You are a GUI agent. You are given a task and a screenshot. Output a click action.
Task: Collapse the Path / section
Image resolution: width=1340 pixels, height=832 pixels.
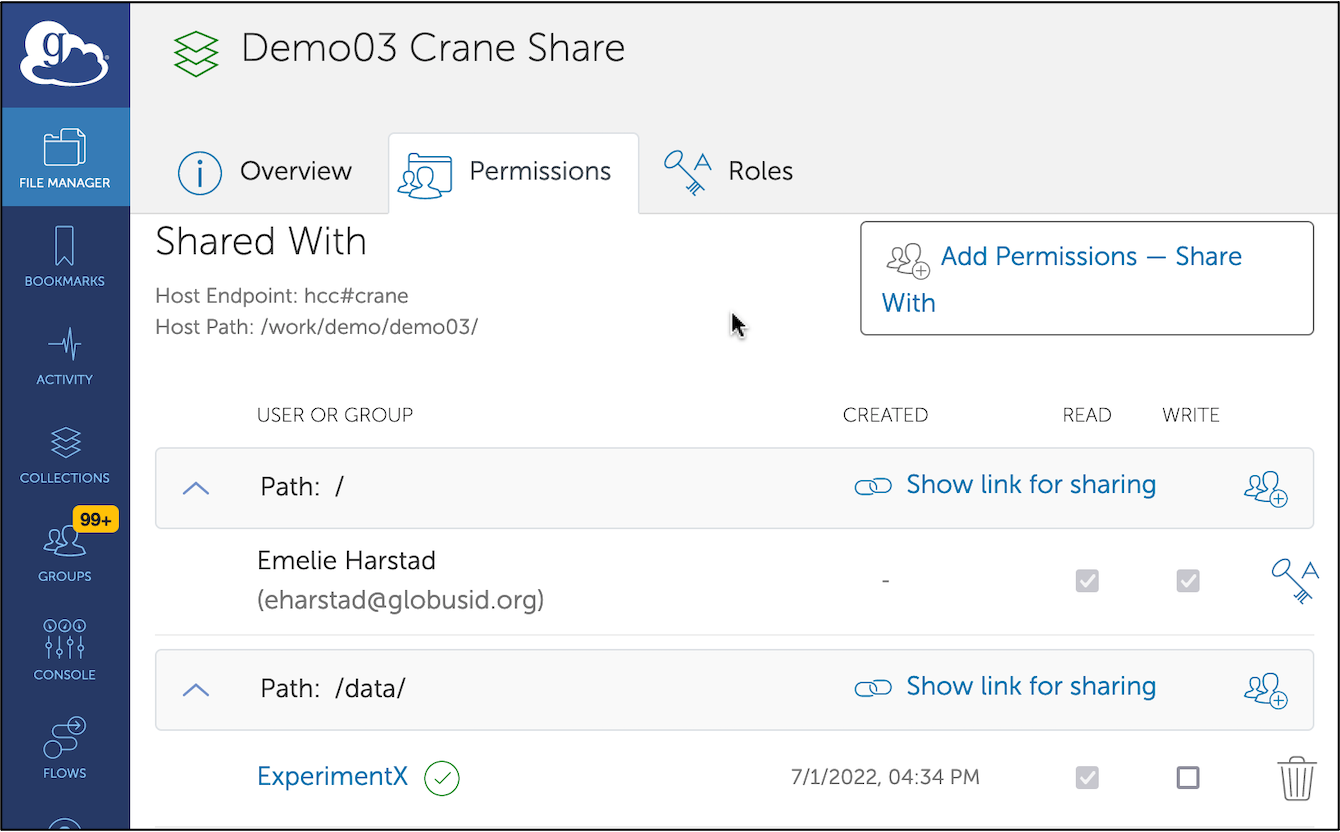coord(196,488)
